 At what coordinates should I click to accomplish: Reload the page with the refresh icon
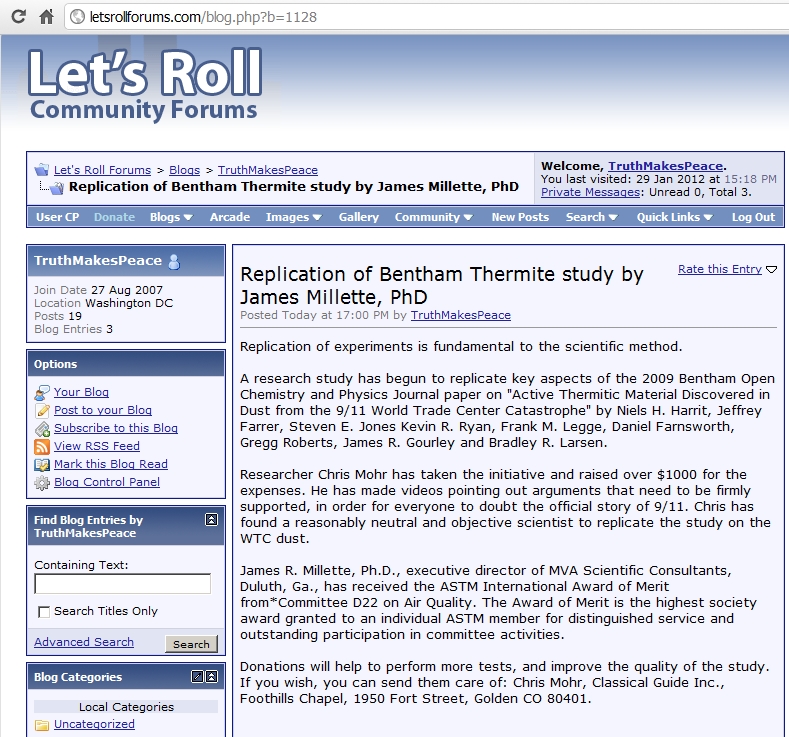click(19, 17)
